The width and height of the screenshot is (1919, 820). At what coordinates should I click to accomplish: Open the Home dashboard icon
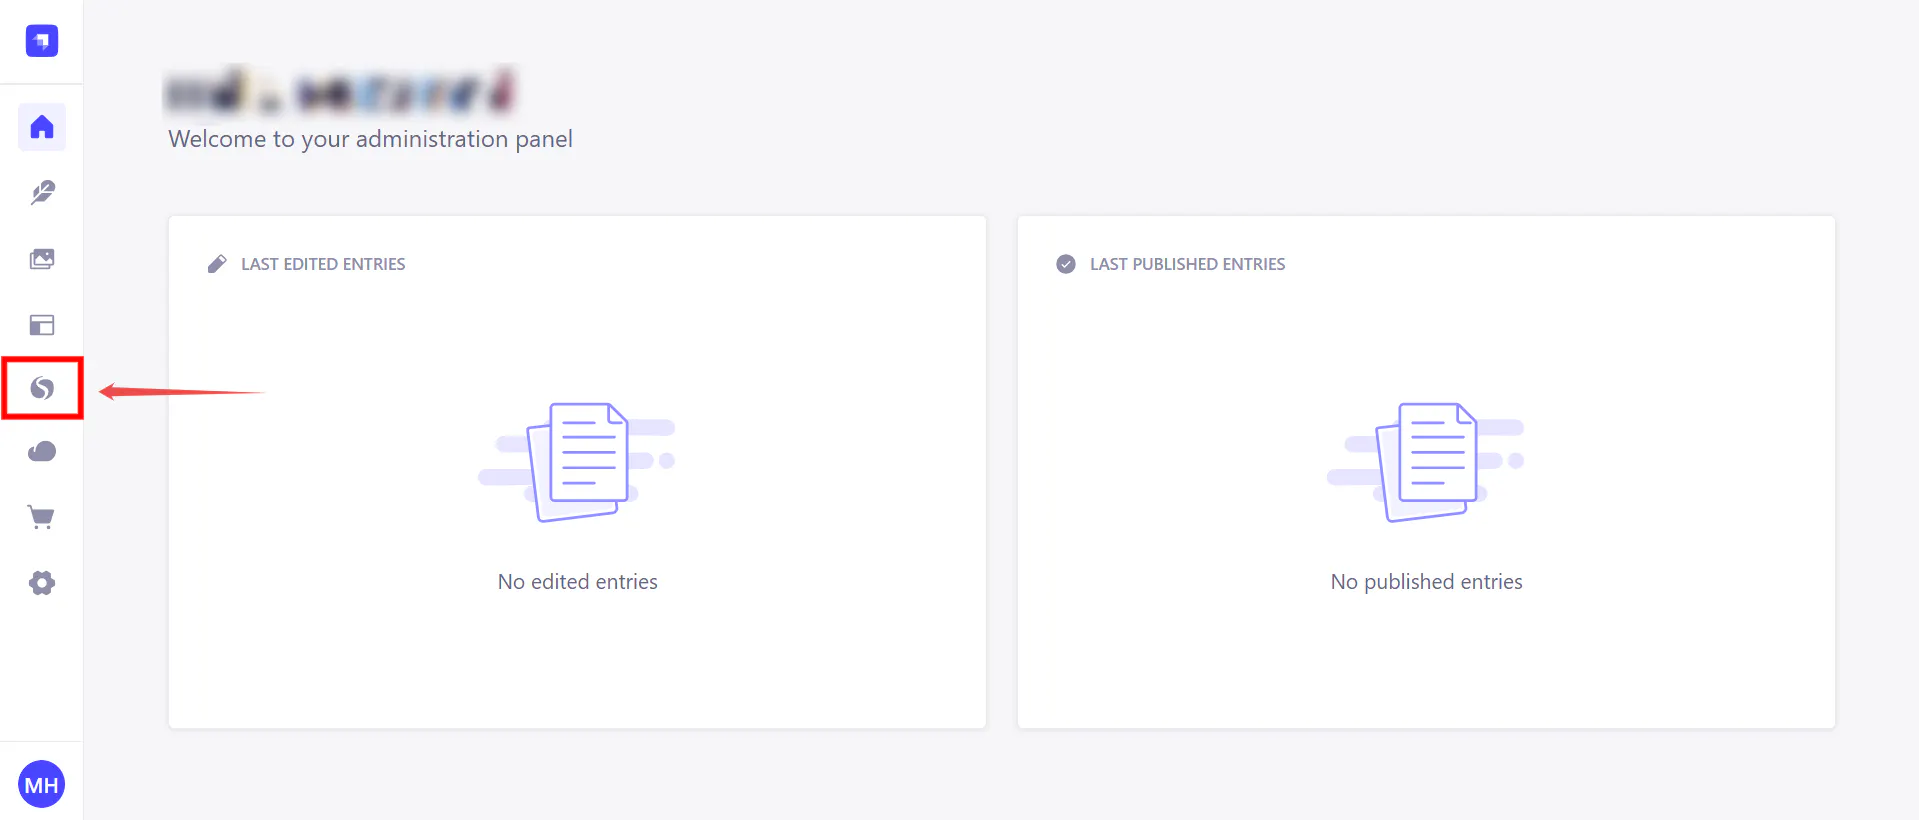pyautogui.click(x=42, y=127)
